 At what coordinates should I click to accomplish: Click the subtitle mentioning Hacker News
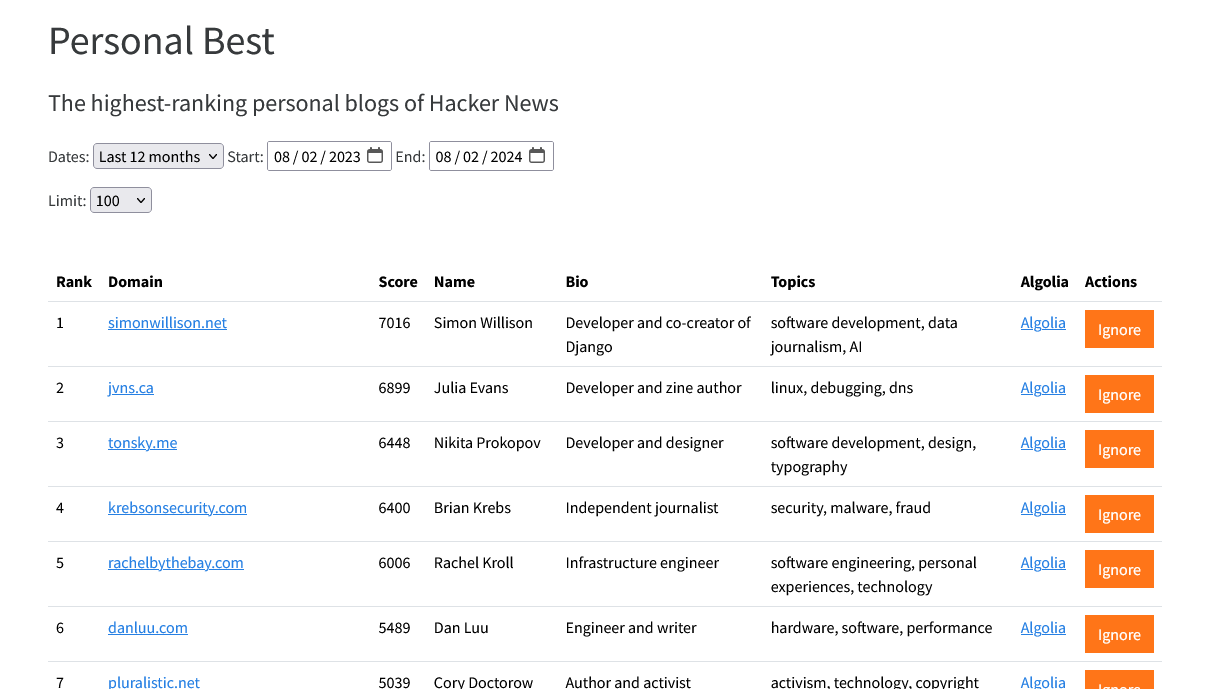303,103
